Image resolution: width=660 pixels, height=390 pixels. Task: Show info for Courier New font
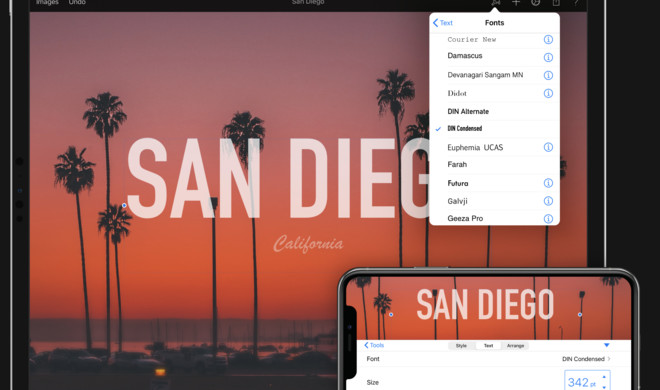point(548,40)
